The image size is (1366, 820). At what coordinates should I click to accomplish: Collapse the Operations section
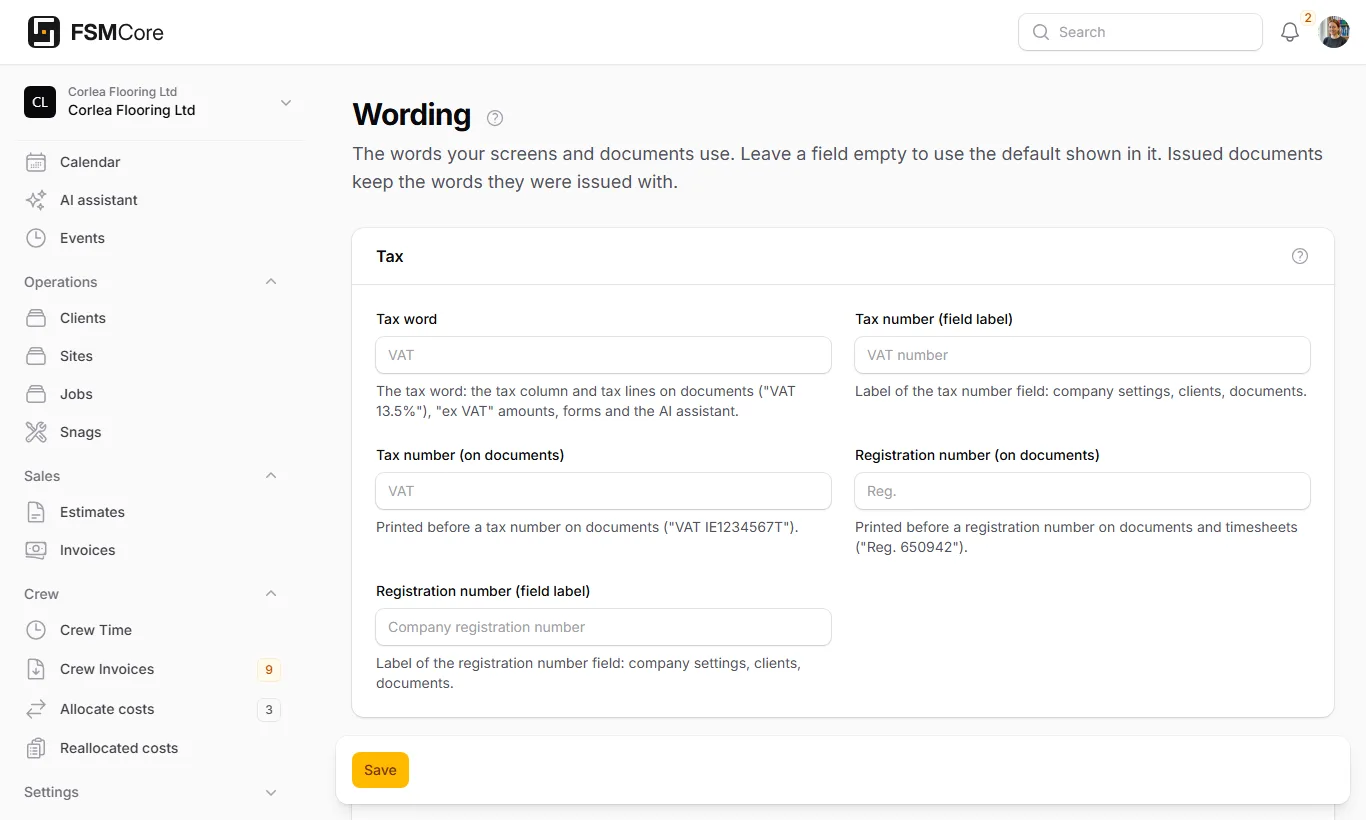coord(271,282)
